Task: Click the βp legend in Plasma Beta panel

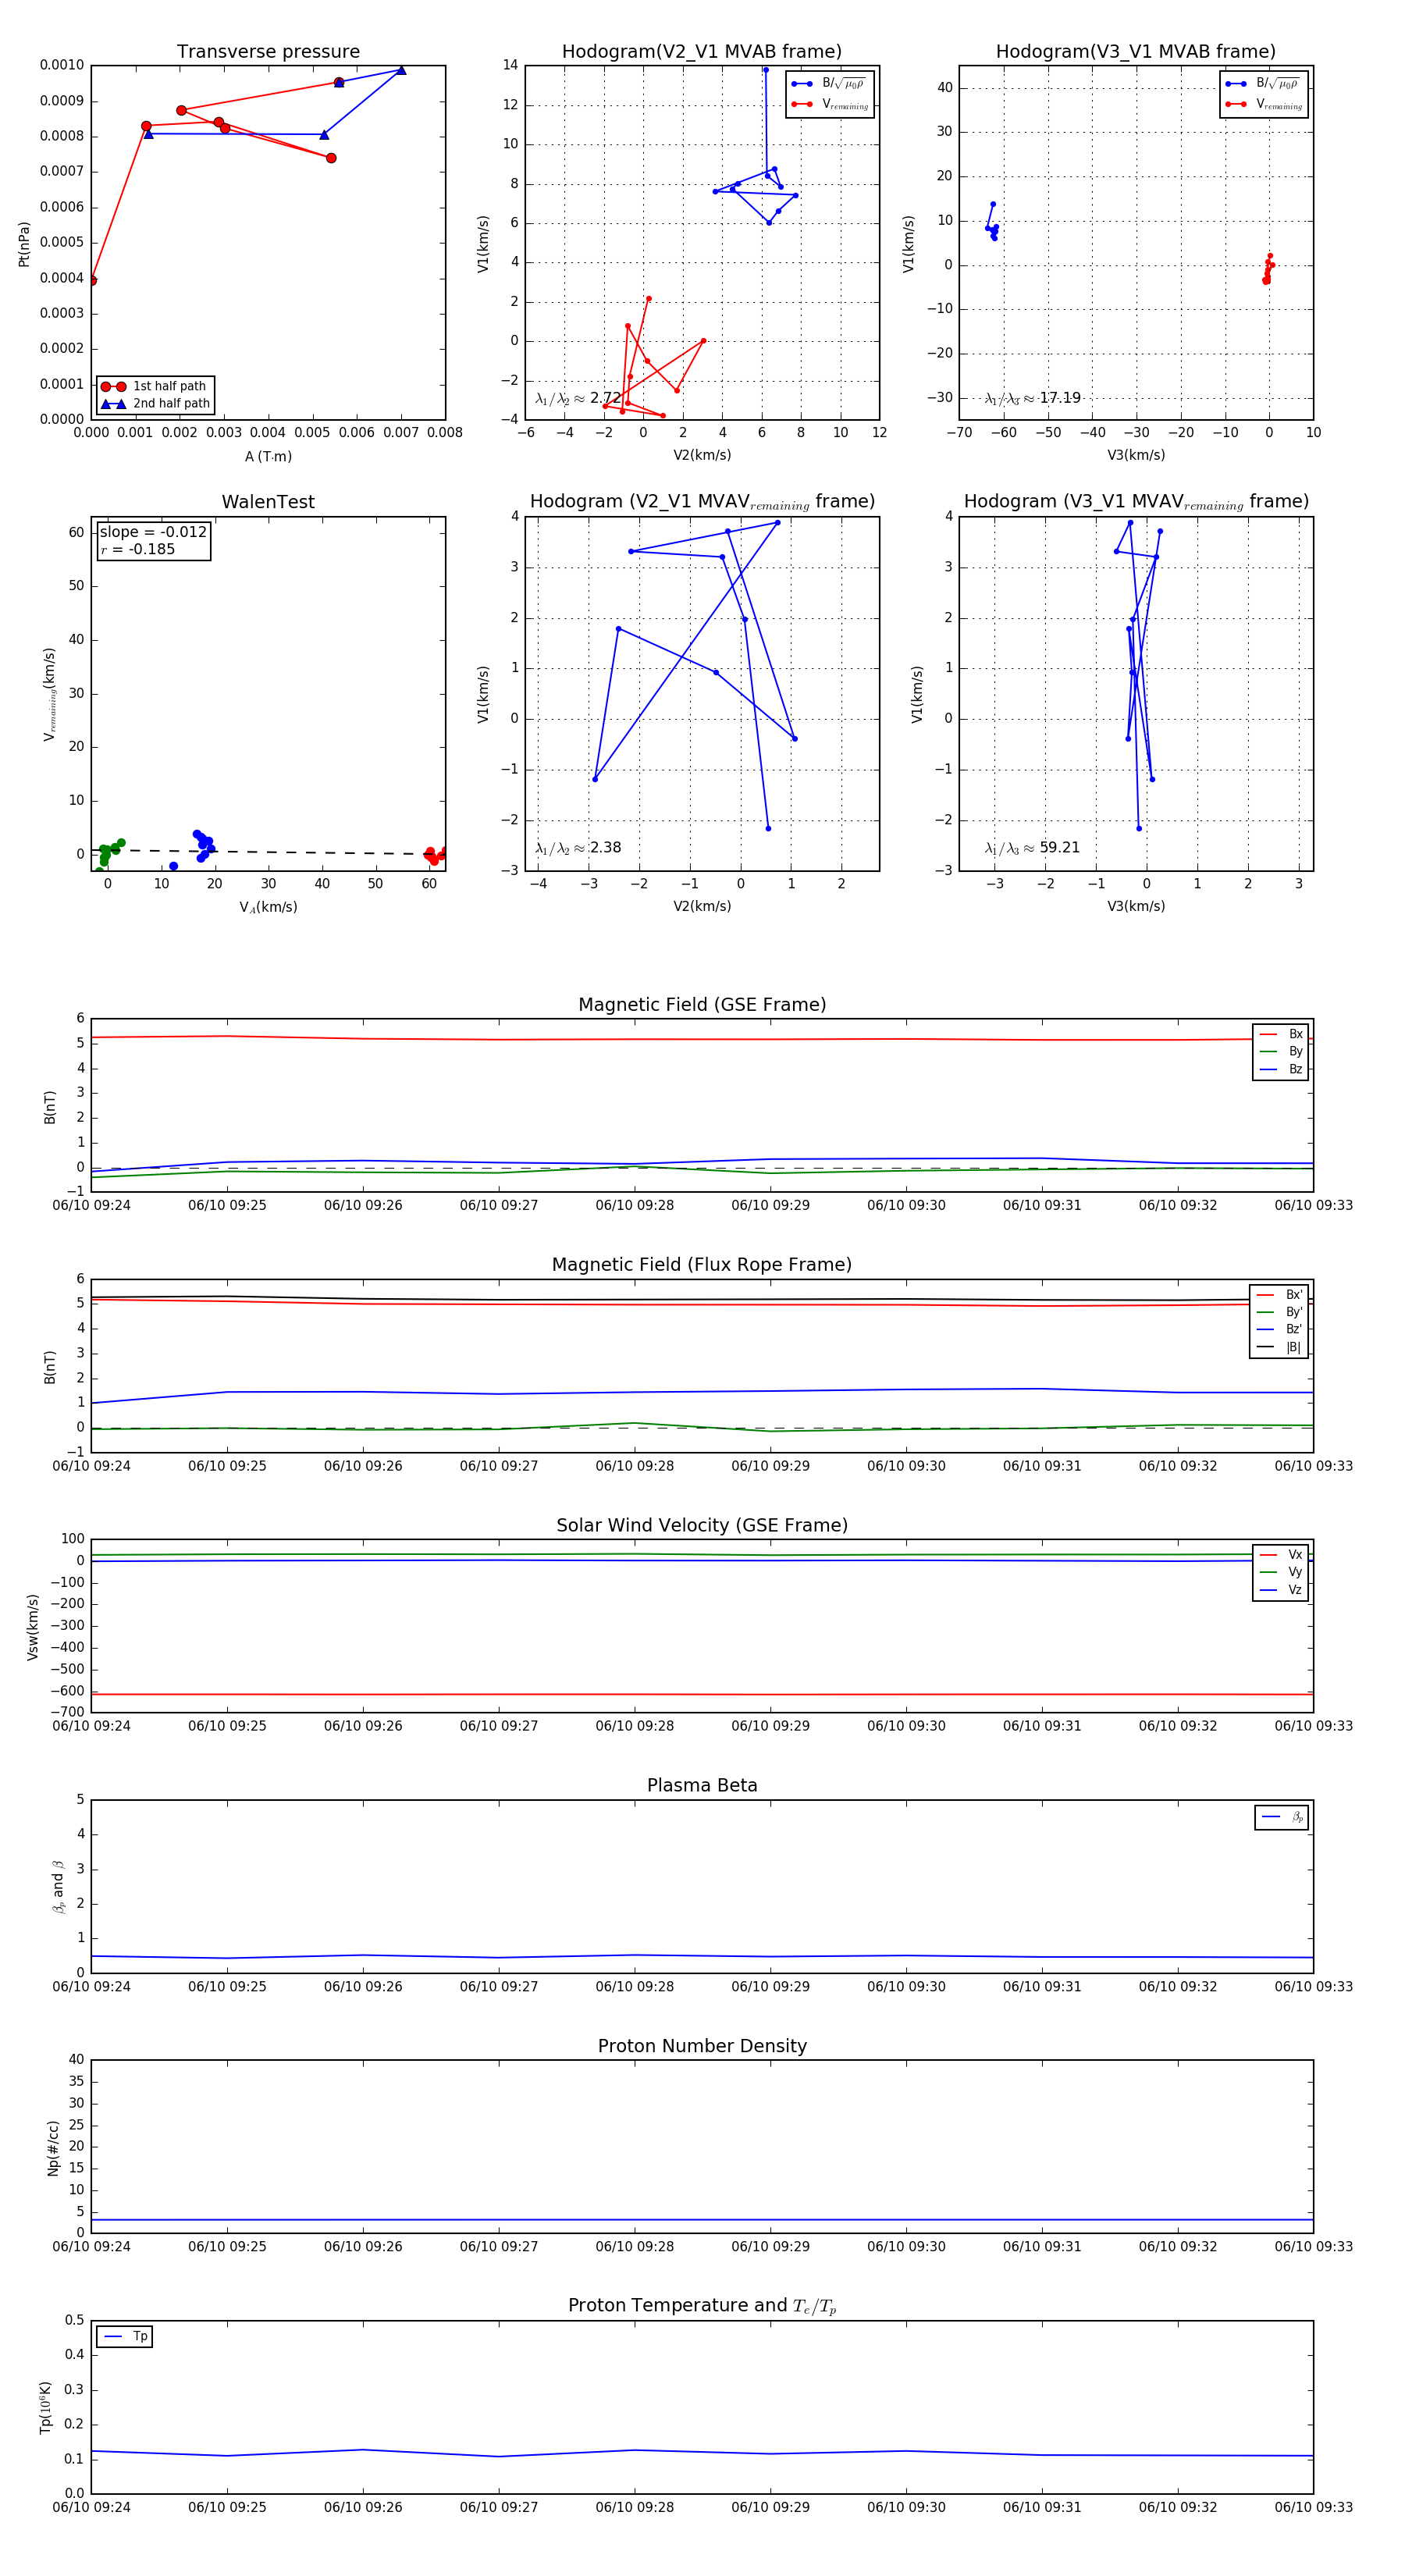Action: tap(1282, 1817)
